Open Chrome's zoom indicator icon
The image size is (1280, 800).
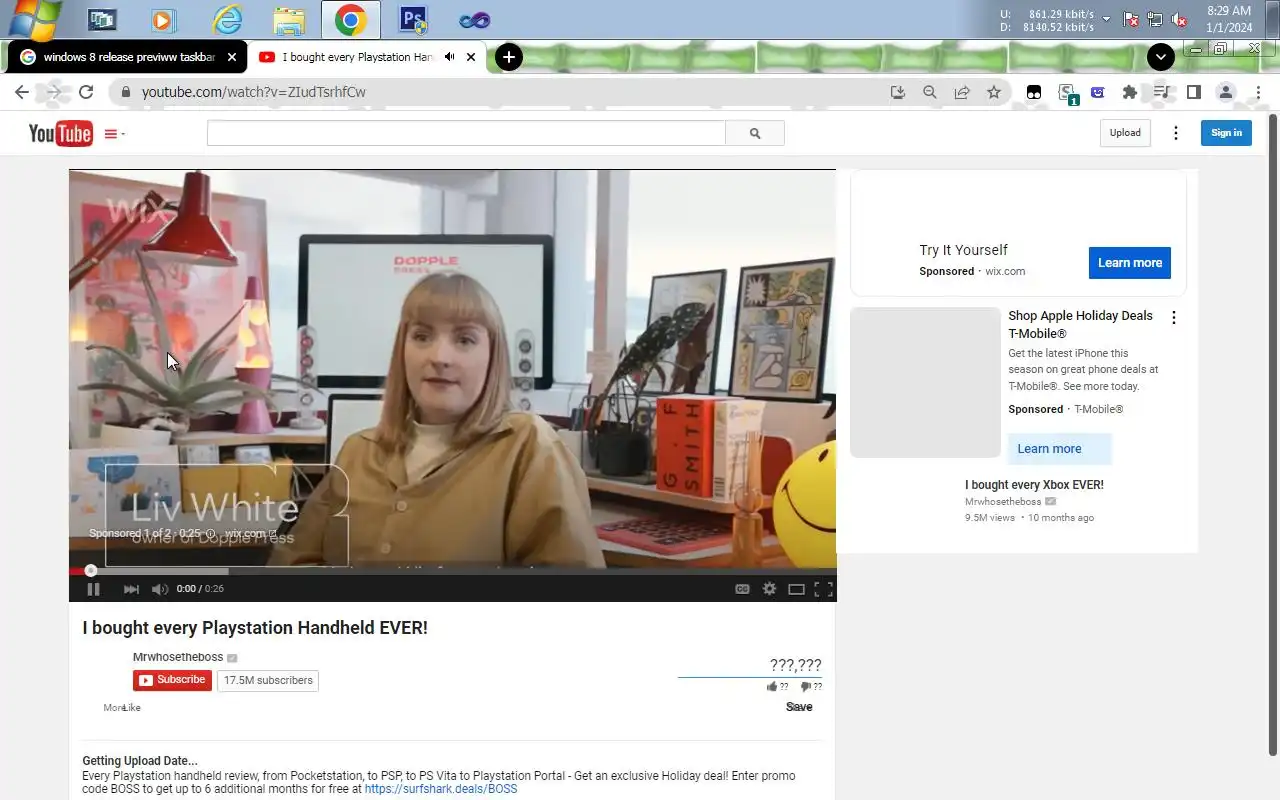tap(930, 92)
